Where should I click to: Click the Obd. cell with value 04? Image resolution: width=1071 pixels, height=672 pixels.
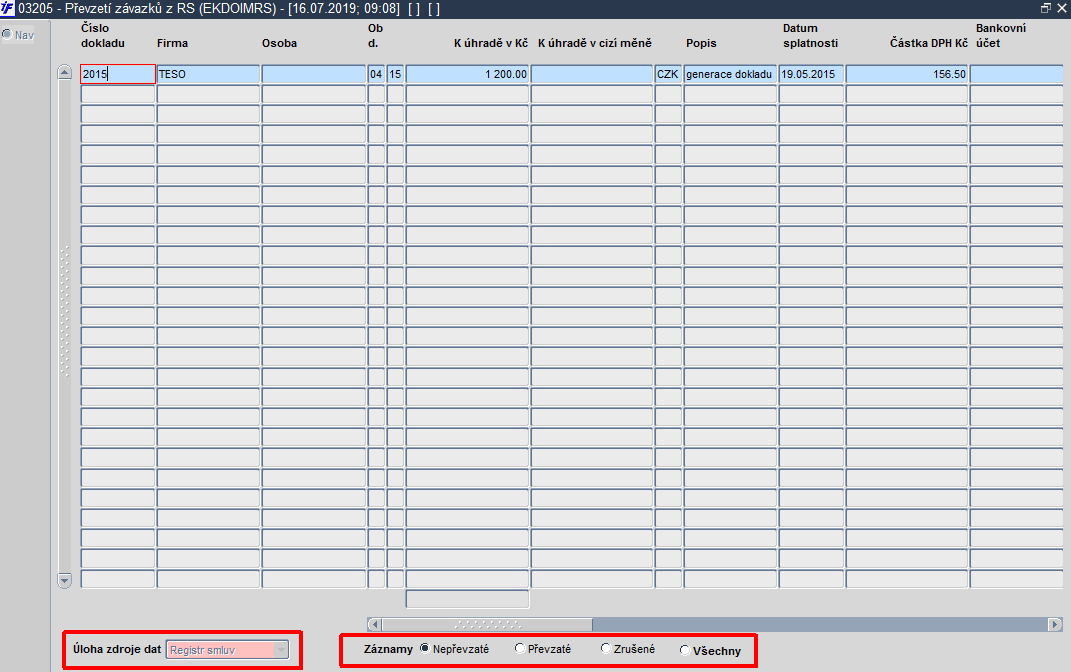tap(376, 74)
